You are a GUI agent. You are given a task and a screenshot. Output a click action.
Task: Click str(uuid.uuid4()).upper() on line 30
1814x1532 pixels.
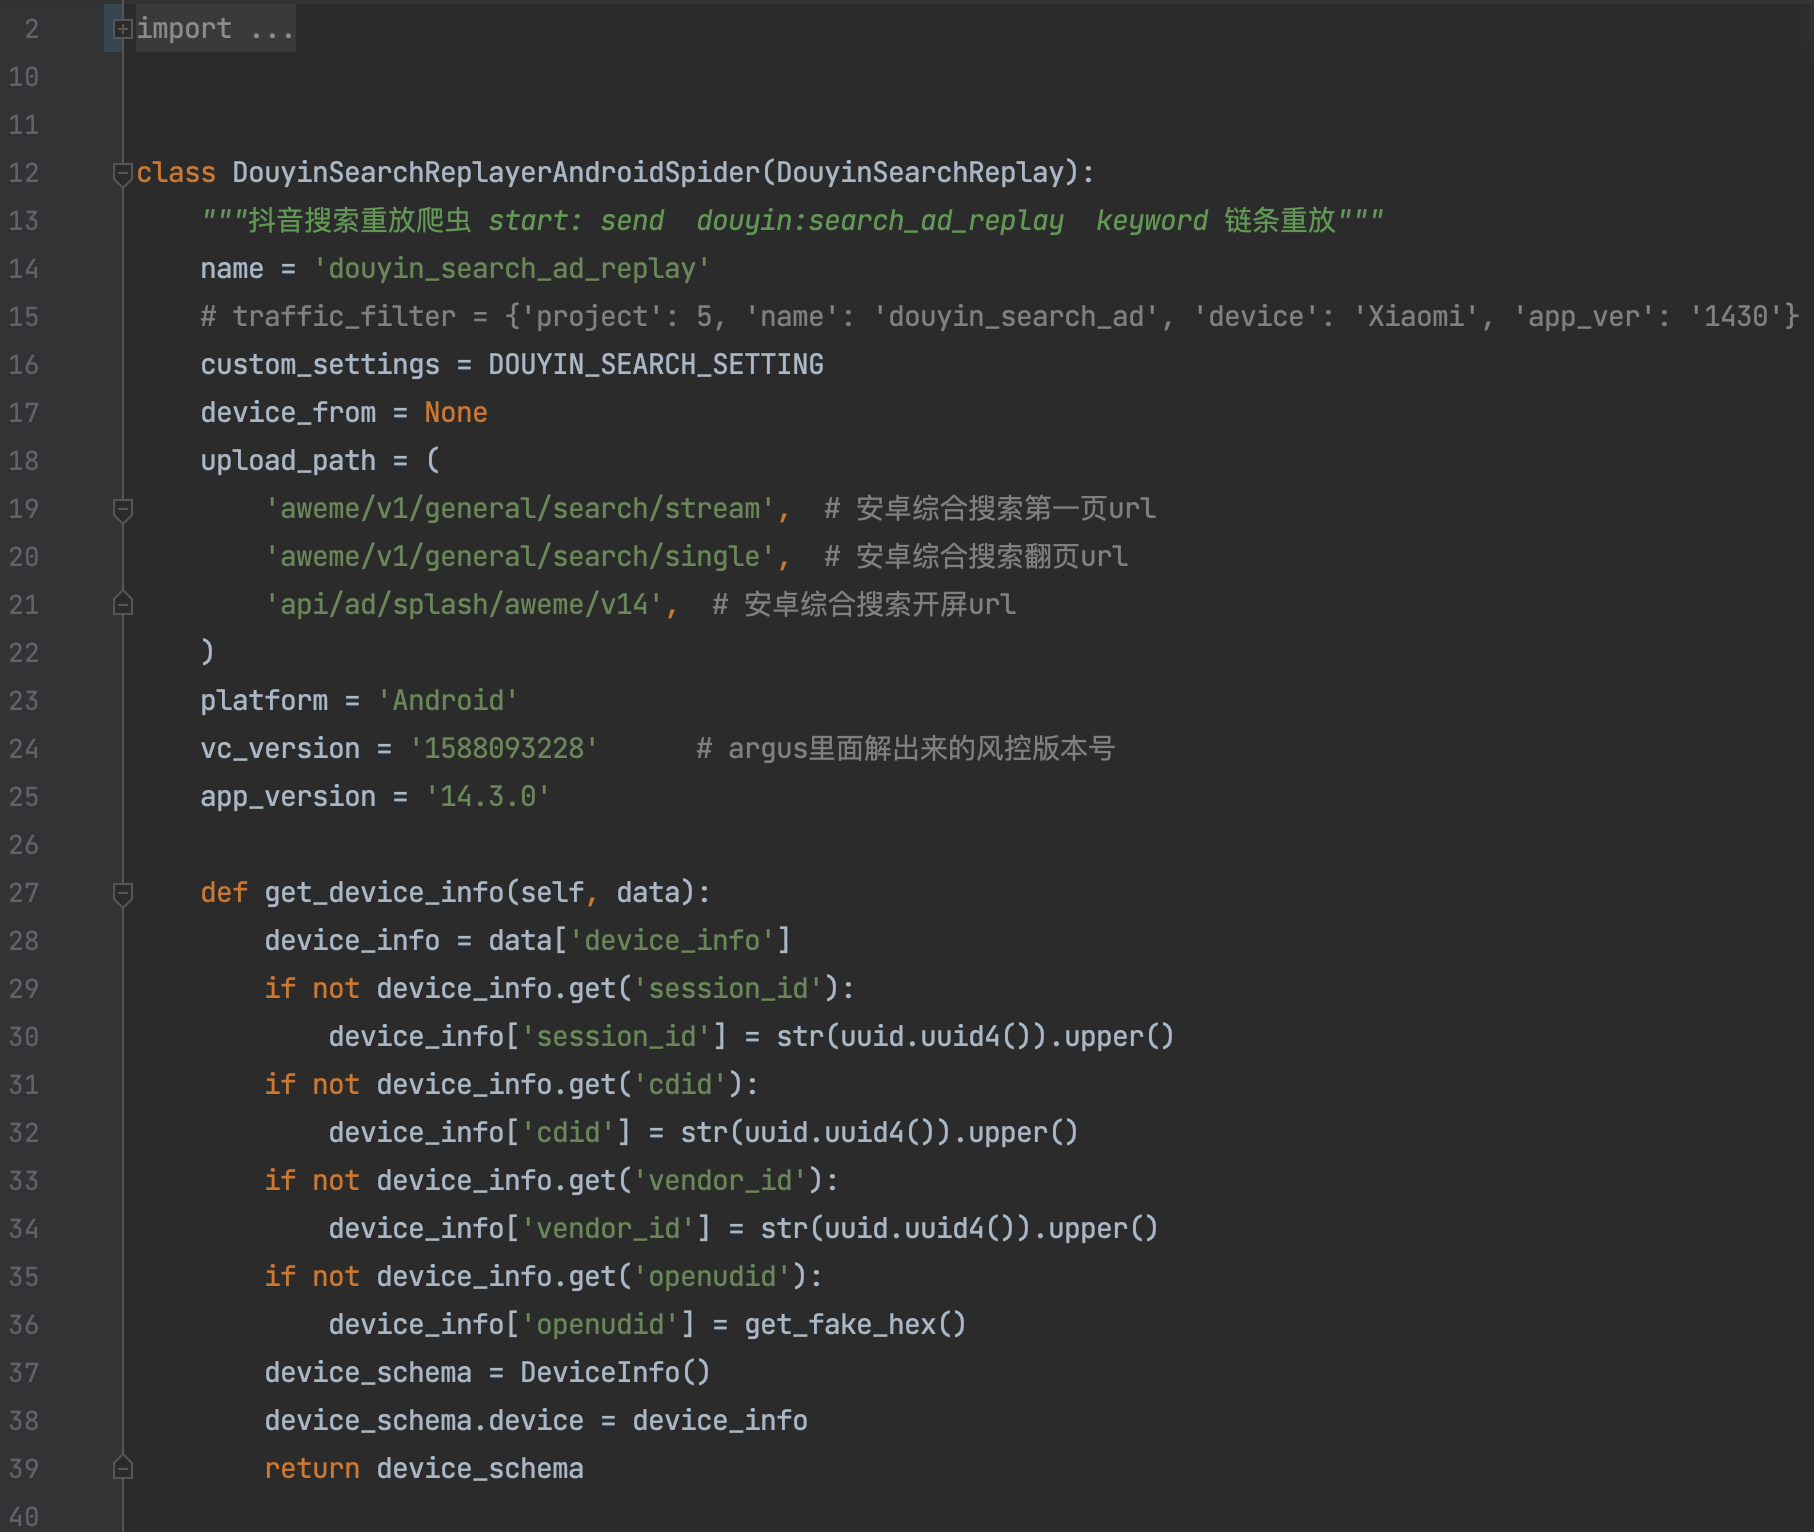(x=975, y=1037)
